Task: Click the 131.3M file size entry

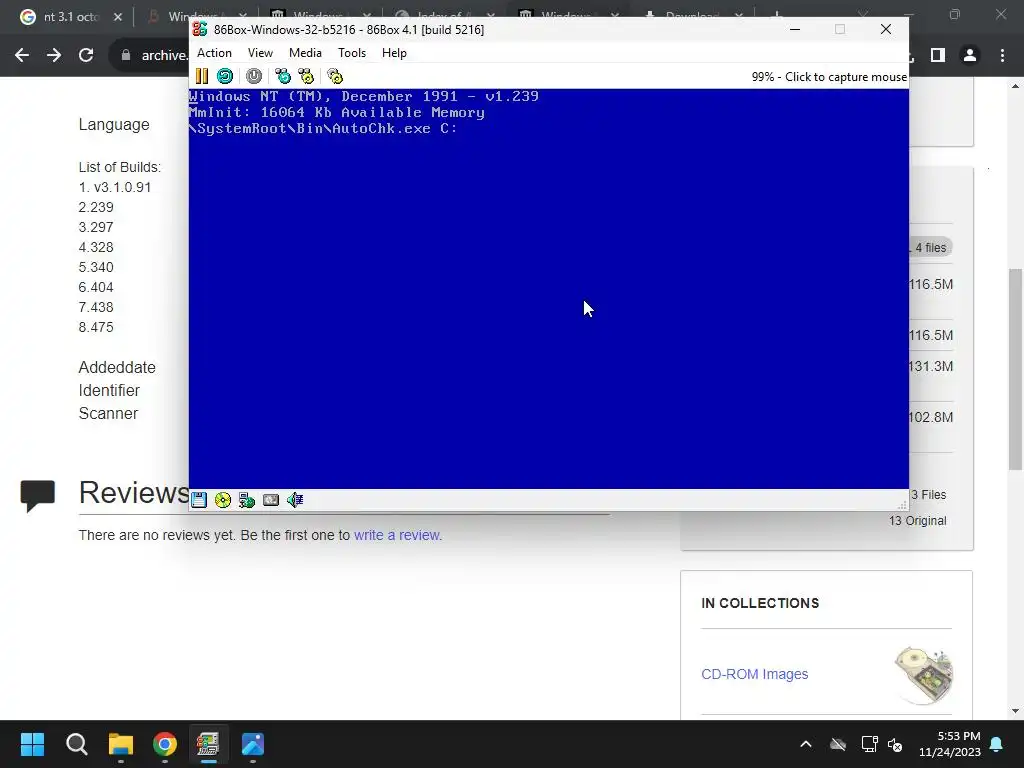Action: pyautogui.click(x=931, y=366)
